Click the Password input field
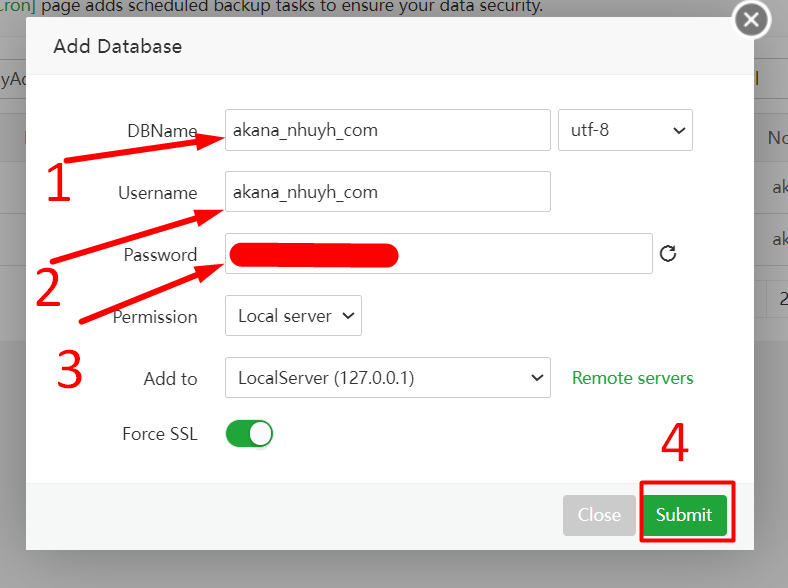 click(439, 254)
